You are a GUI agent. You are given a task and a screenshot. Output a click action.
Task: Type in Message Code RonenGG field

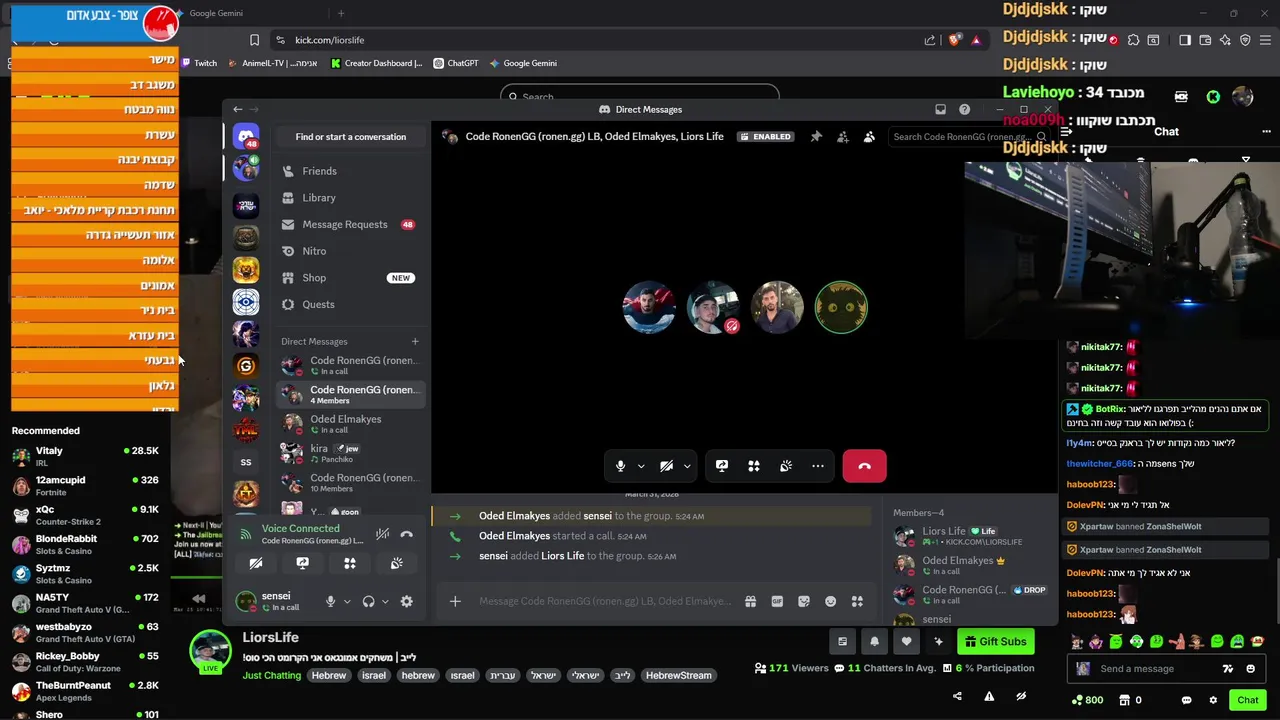tap(604, 601)
